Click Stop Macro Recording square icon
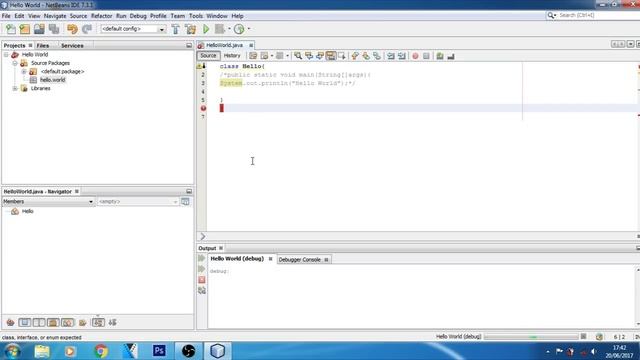 click(426, 56)
